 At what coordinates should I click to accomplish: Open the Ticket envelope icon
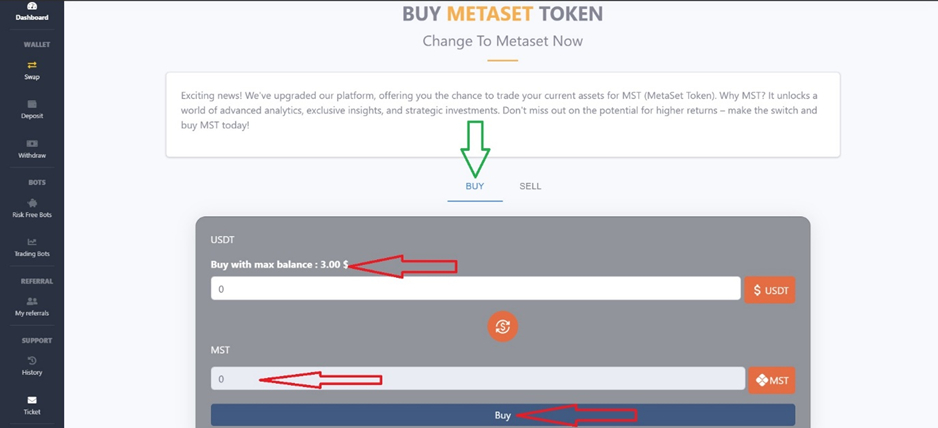pyautogui.click(x=32, y=400)
